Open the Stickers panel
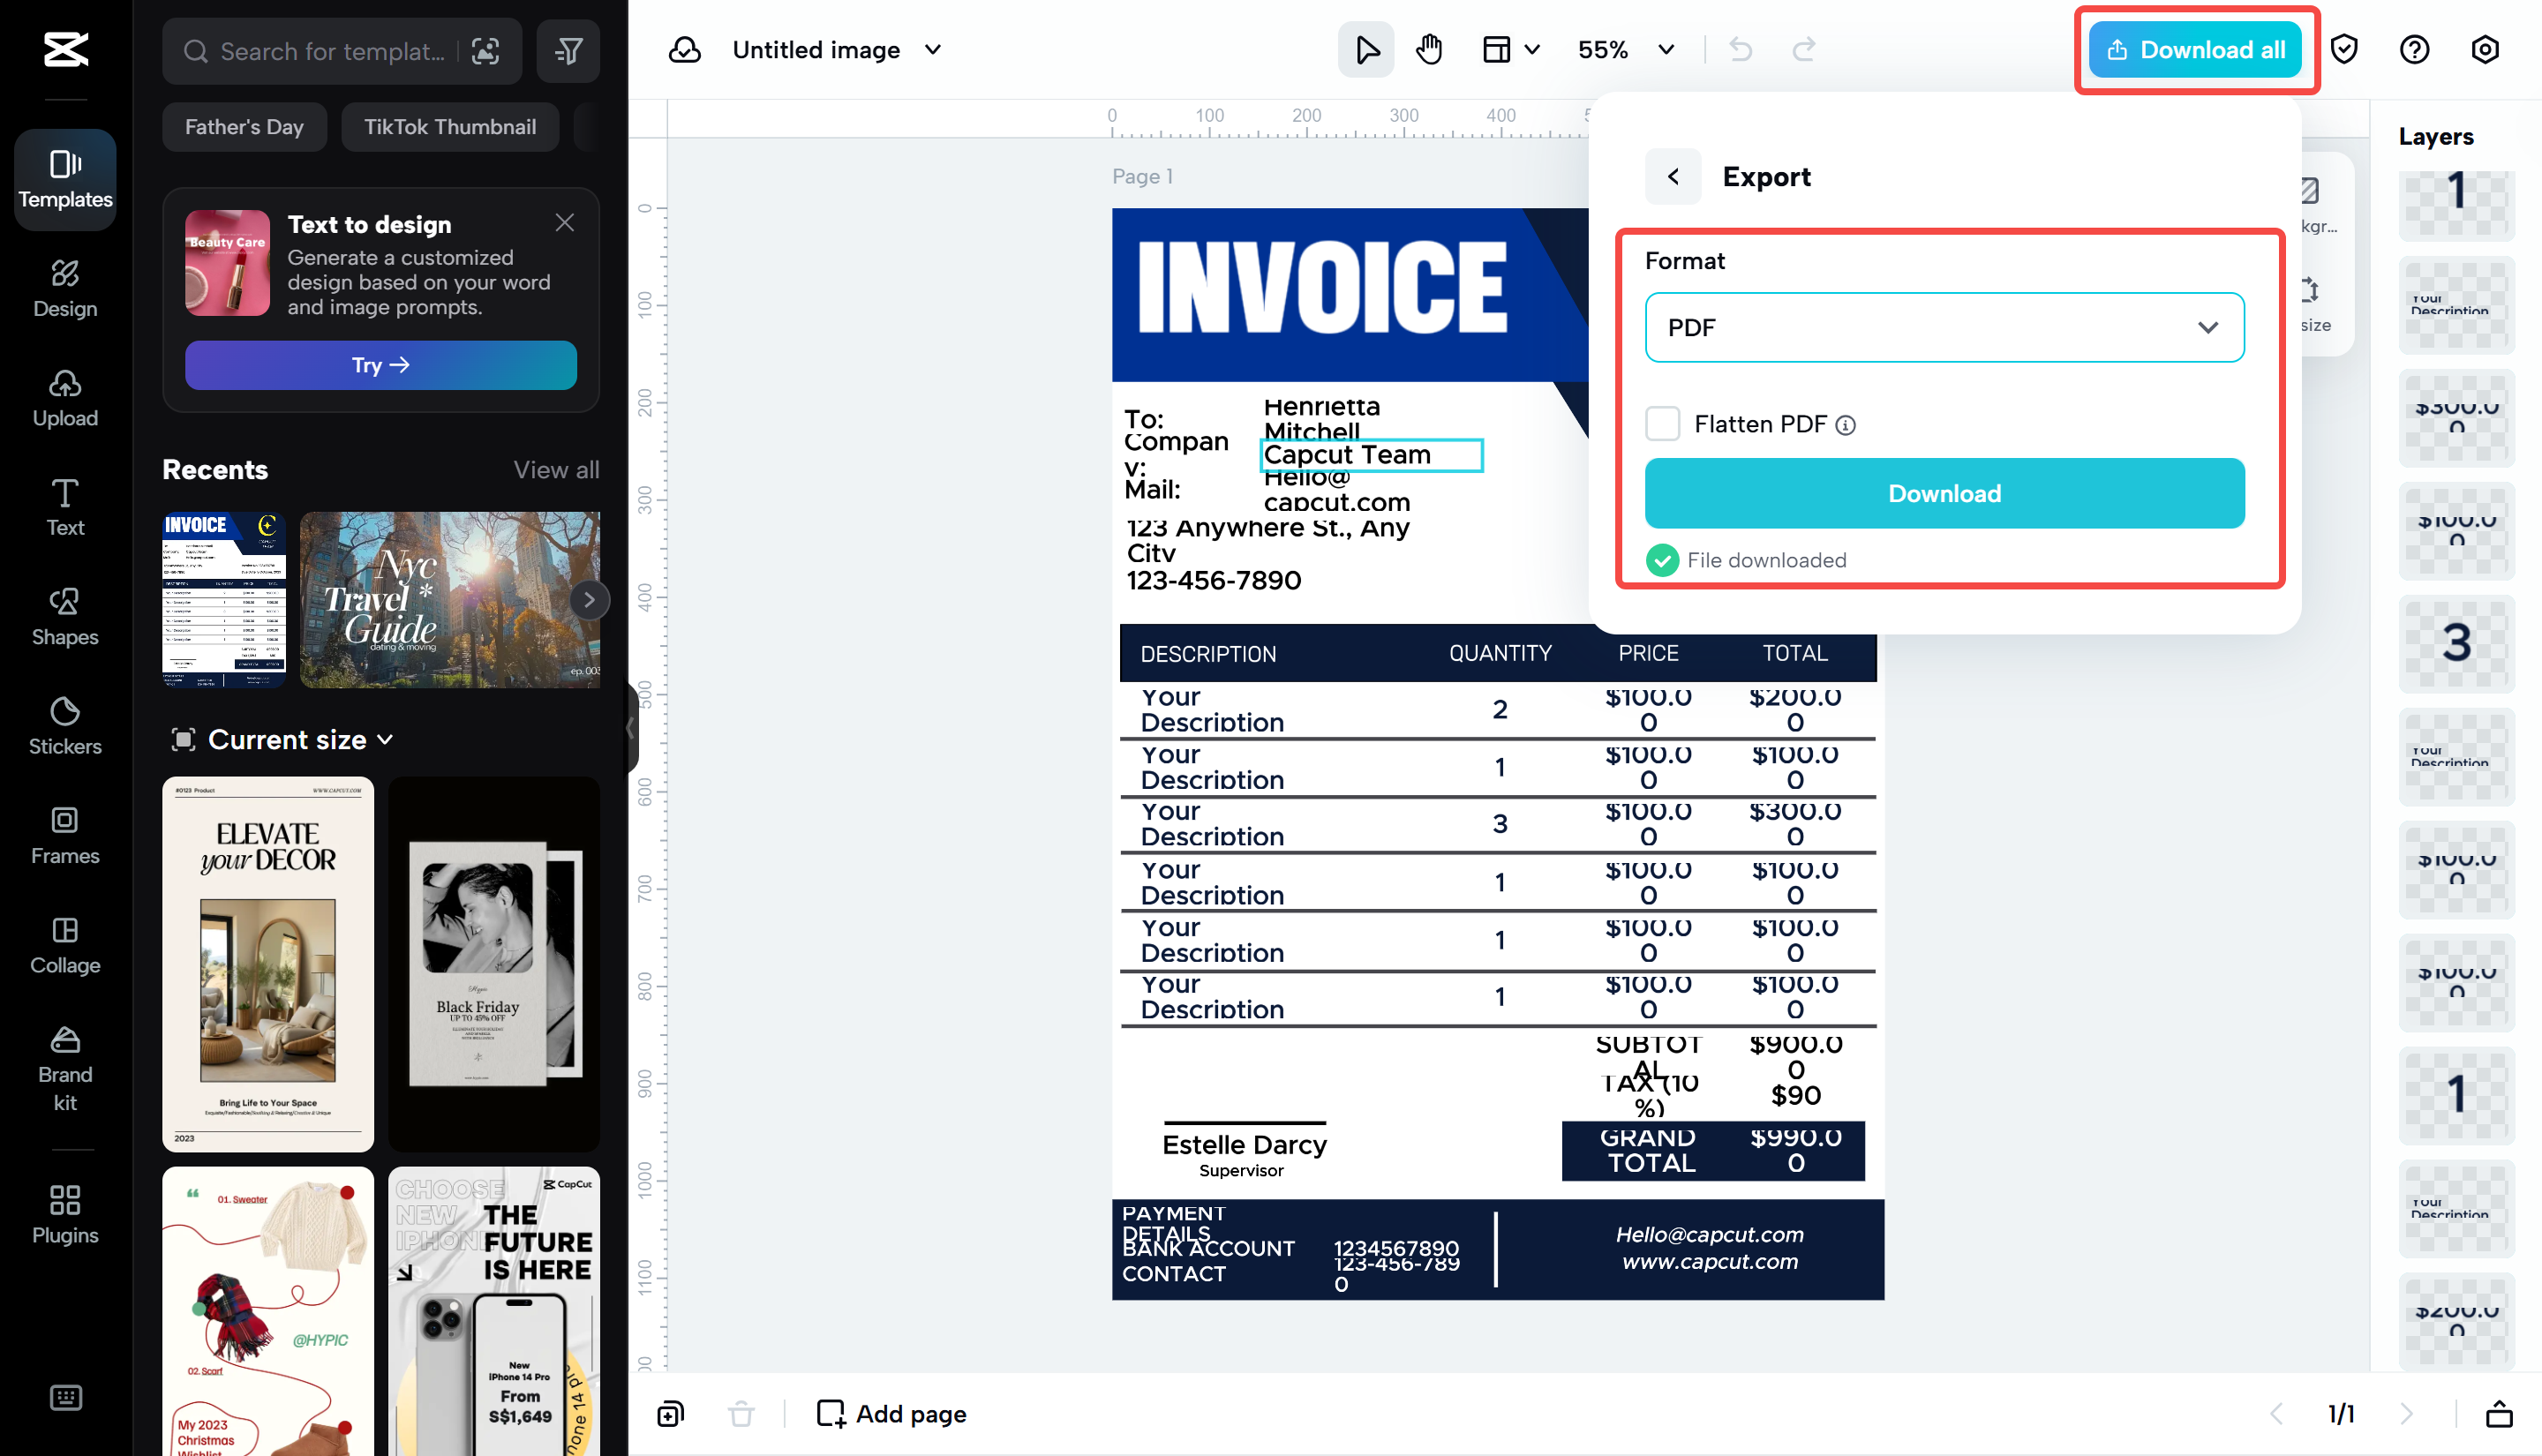 [64, 726]
